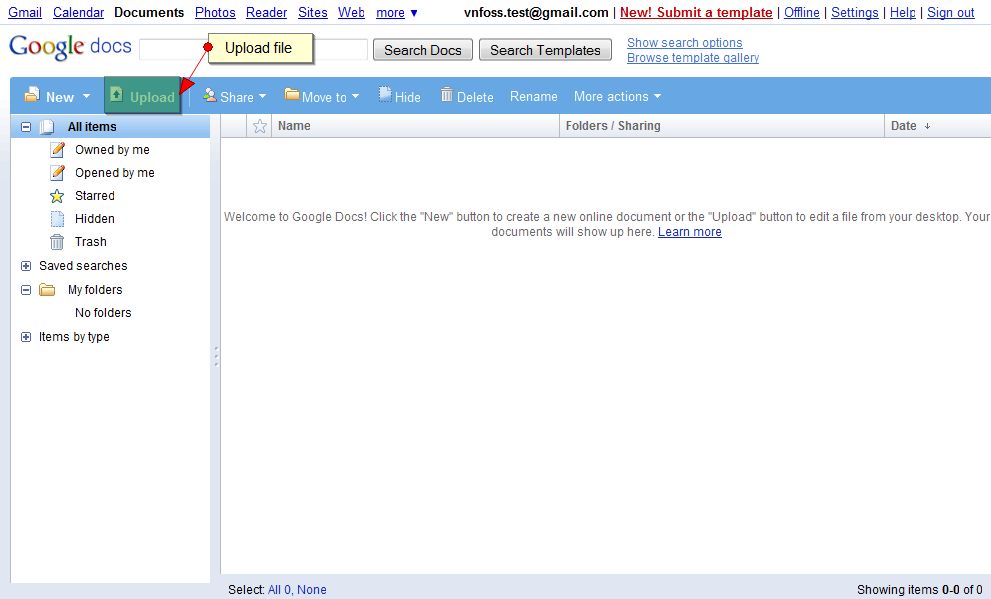Click the New document icon in toolbar

32,95
